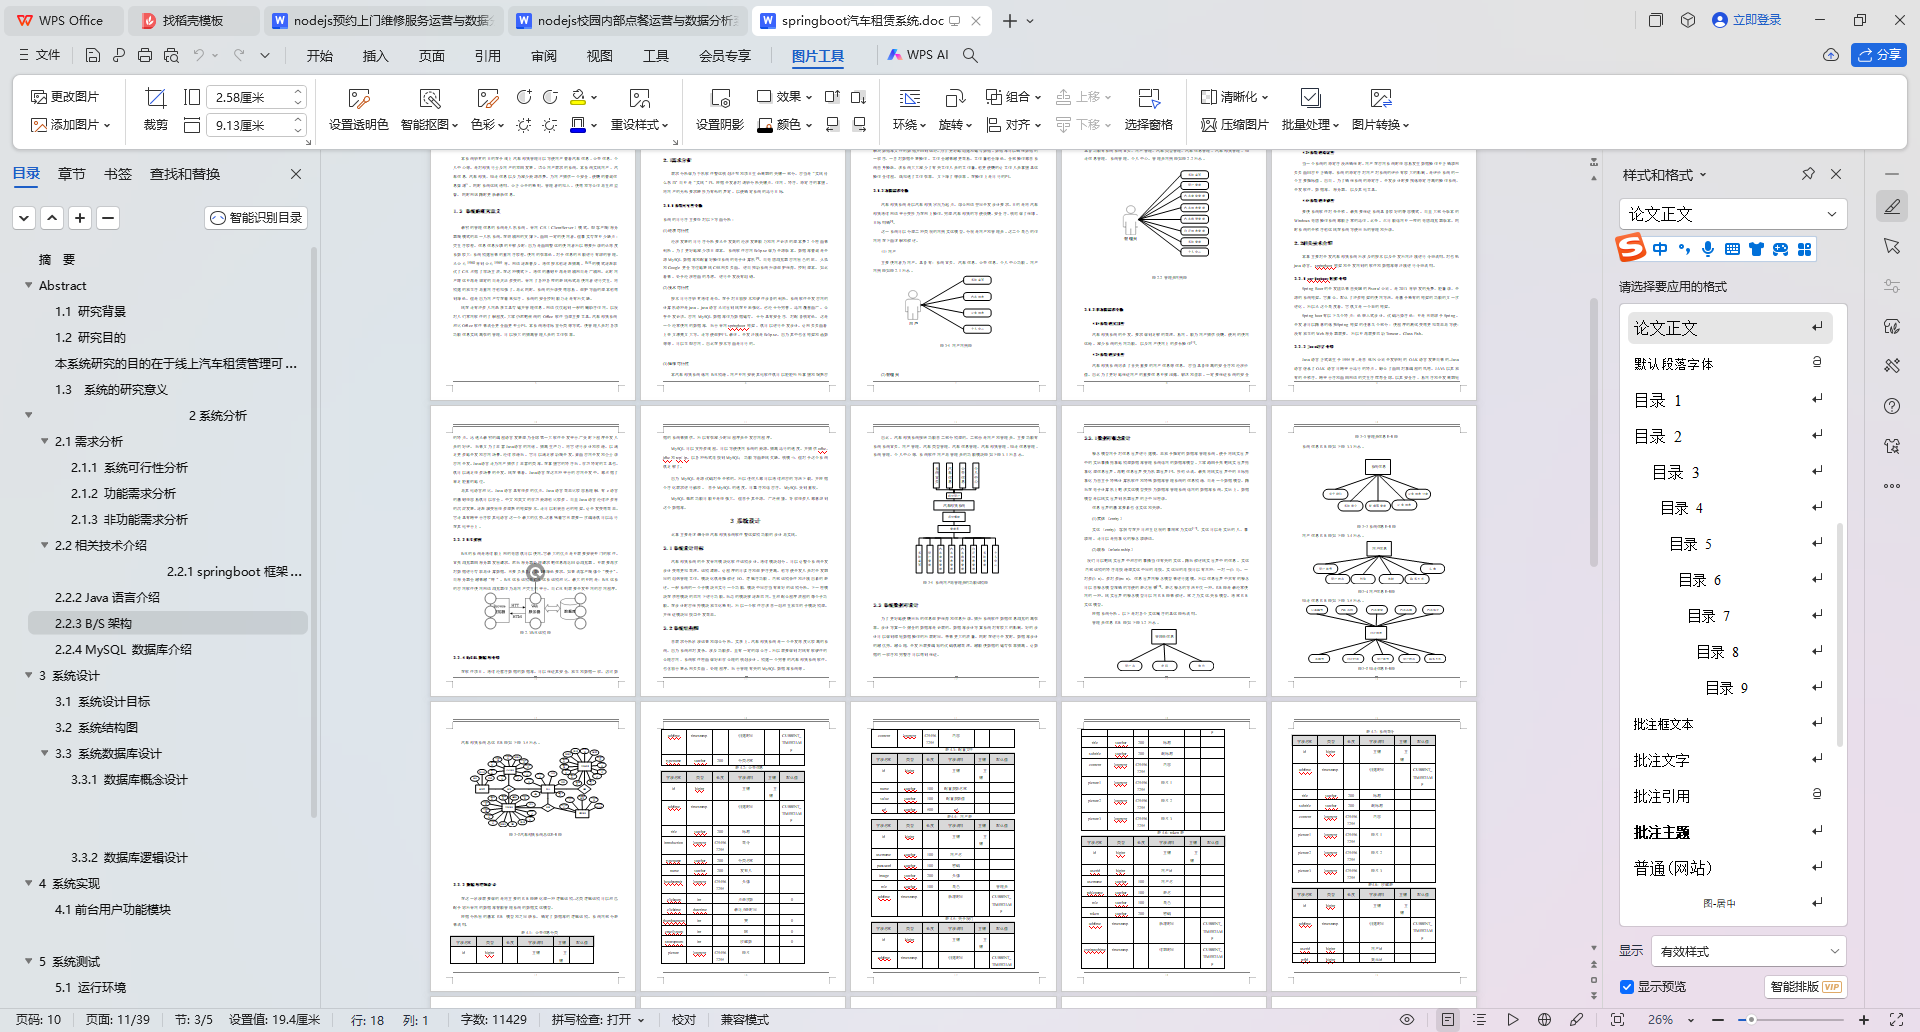This screenshot has height=1032, width=1920.
Task: Click picture border blue color swatch
Action: point(578,125)
